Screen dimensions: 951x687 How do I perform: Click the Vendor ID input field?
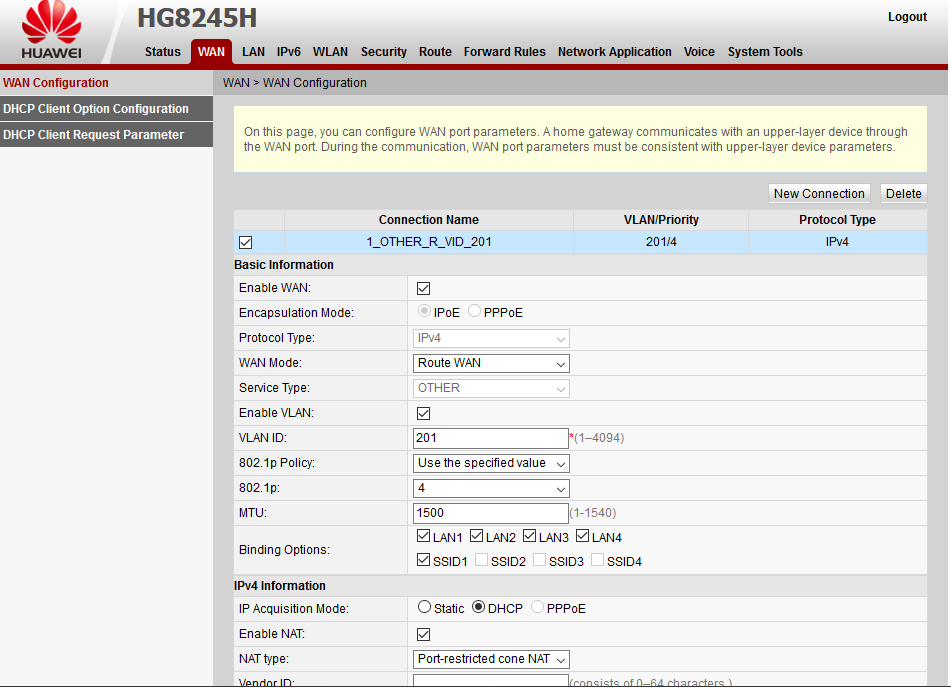point(490,681)
